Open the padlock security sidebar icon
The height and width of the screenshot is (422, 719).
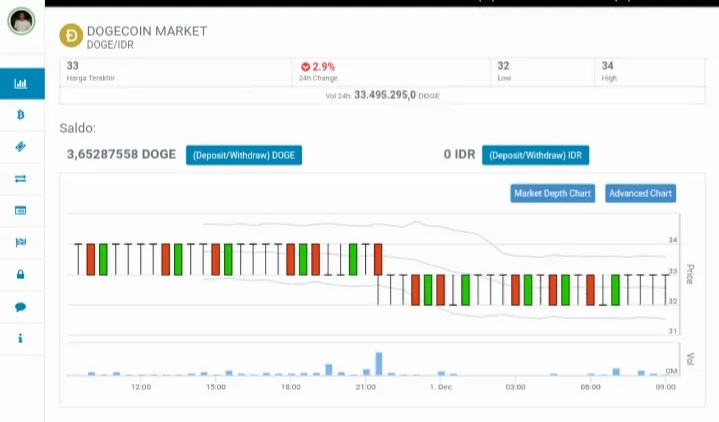coord(21,274)
